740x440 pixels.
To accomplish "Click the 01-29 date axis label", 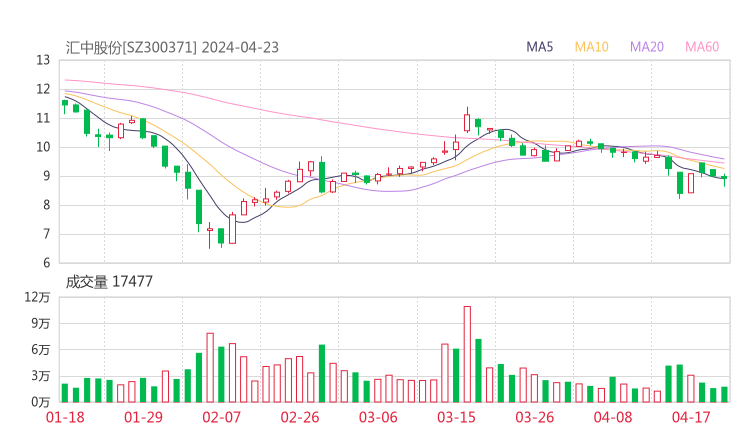I will click(x=143, y=417).
